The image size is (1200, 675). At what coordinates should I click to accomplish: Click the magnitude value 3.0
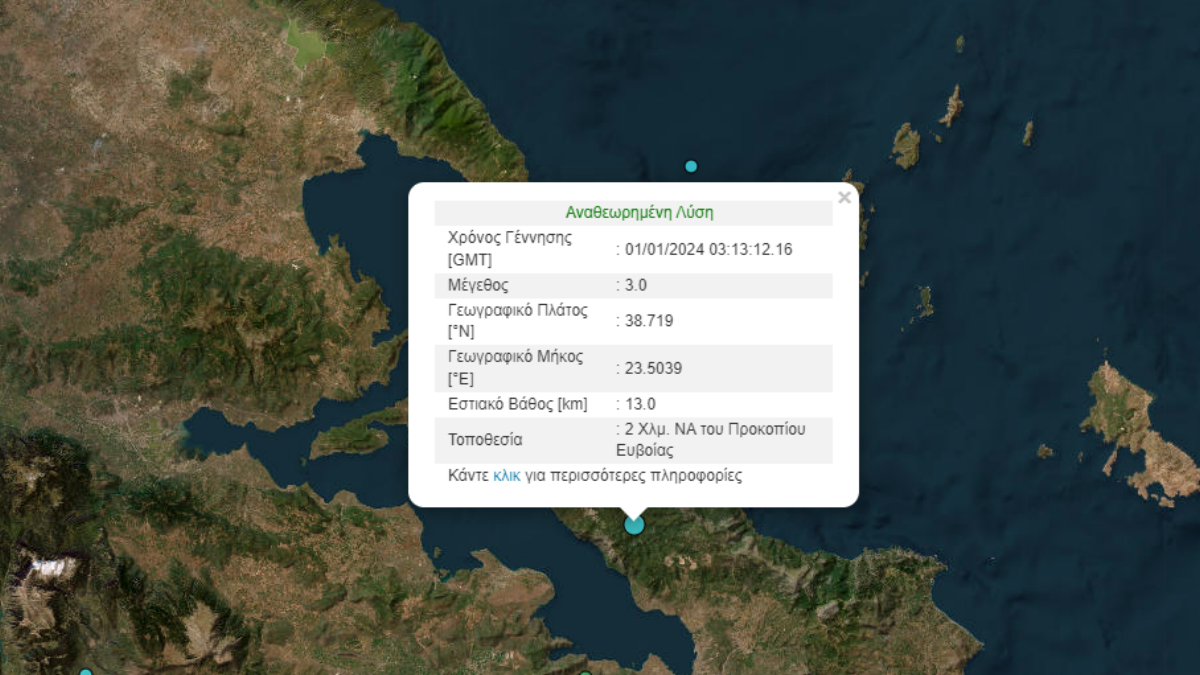(x=635, y=285)
